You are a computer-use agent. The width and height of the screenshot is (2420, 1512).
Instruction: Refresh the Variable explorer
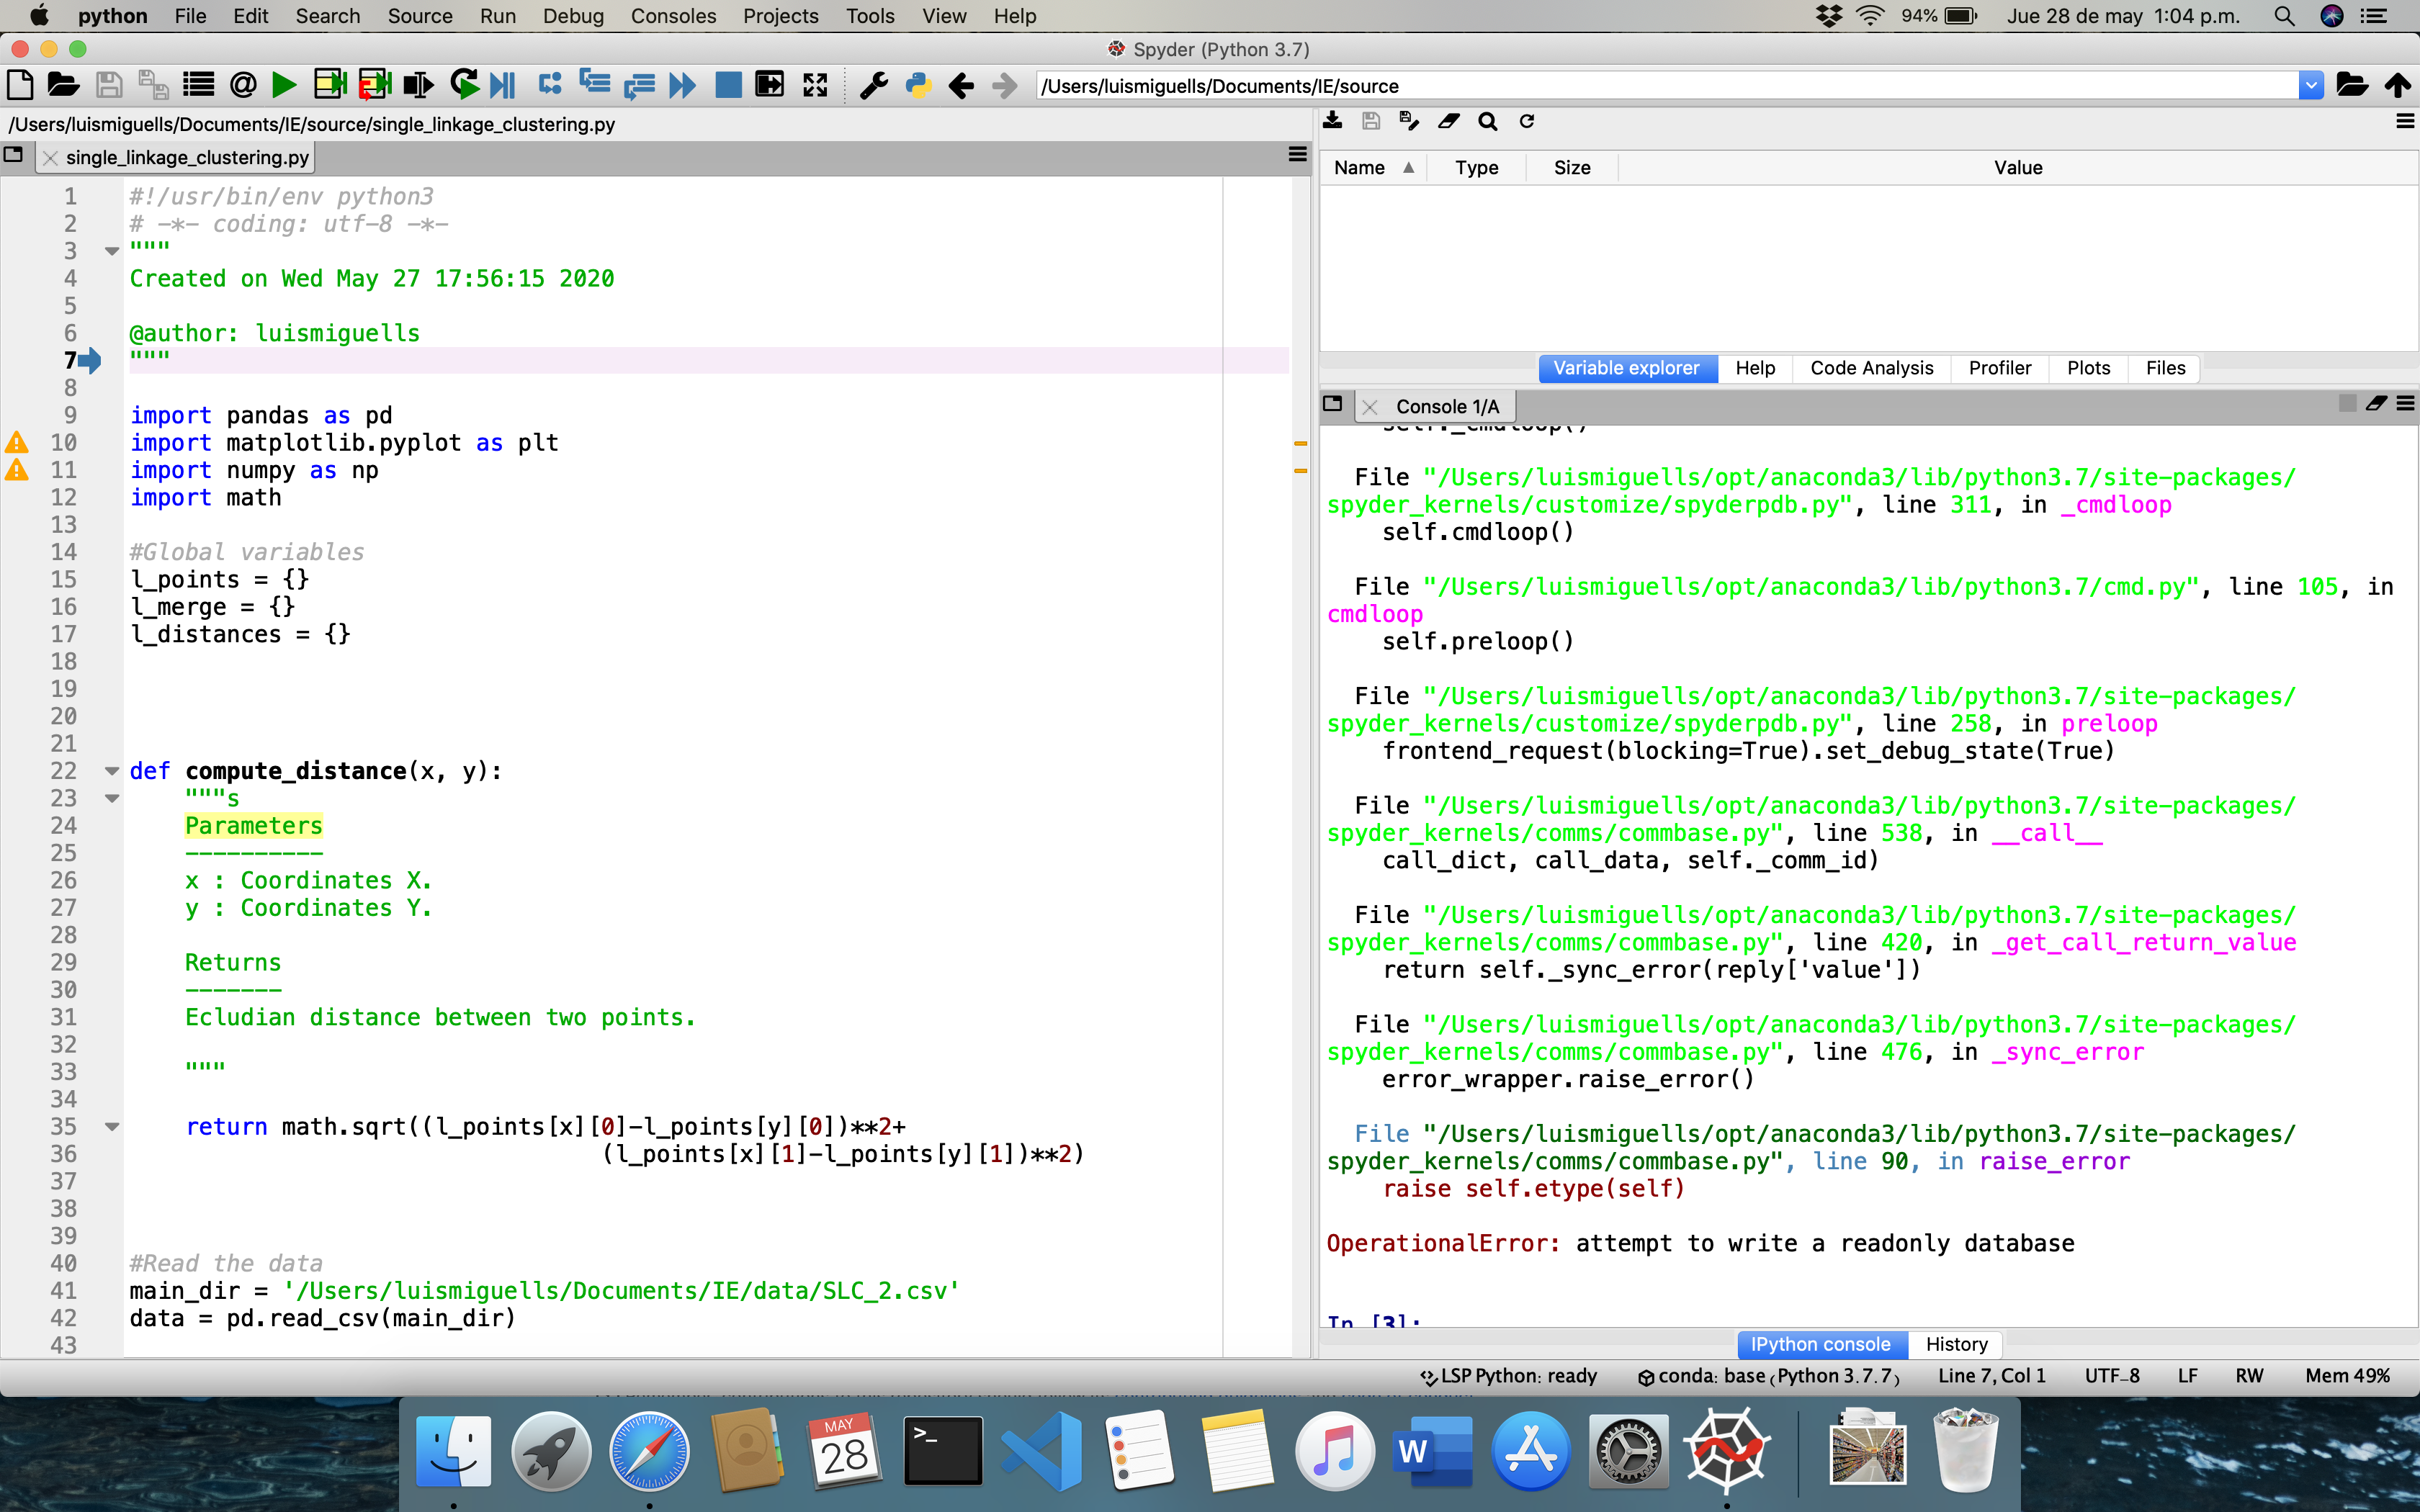click(1527, 121)
